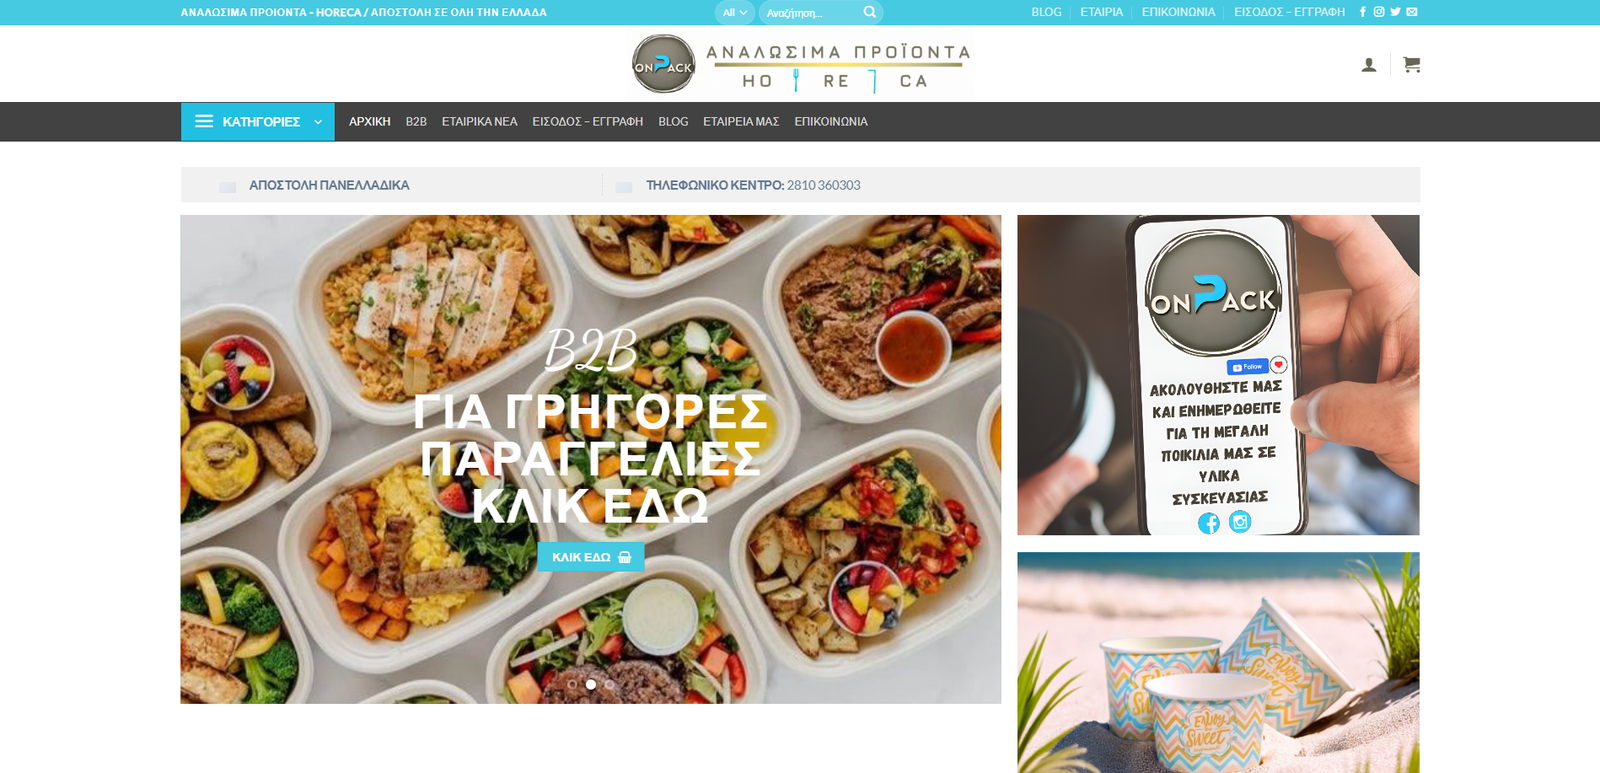Click the OnPack logo in the header

[x=801, y=64]
